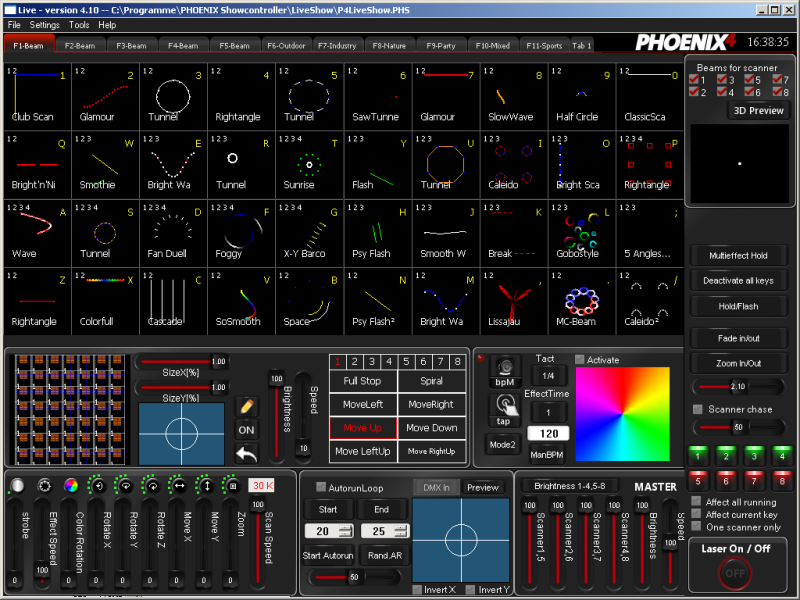Select the Sunrise effect tile
The height and width of the screenshot is (600, 800).
tap(310, 165)
